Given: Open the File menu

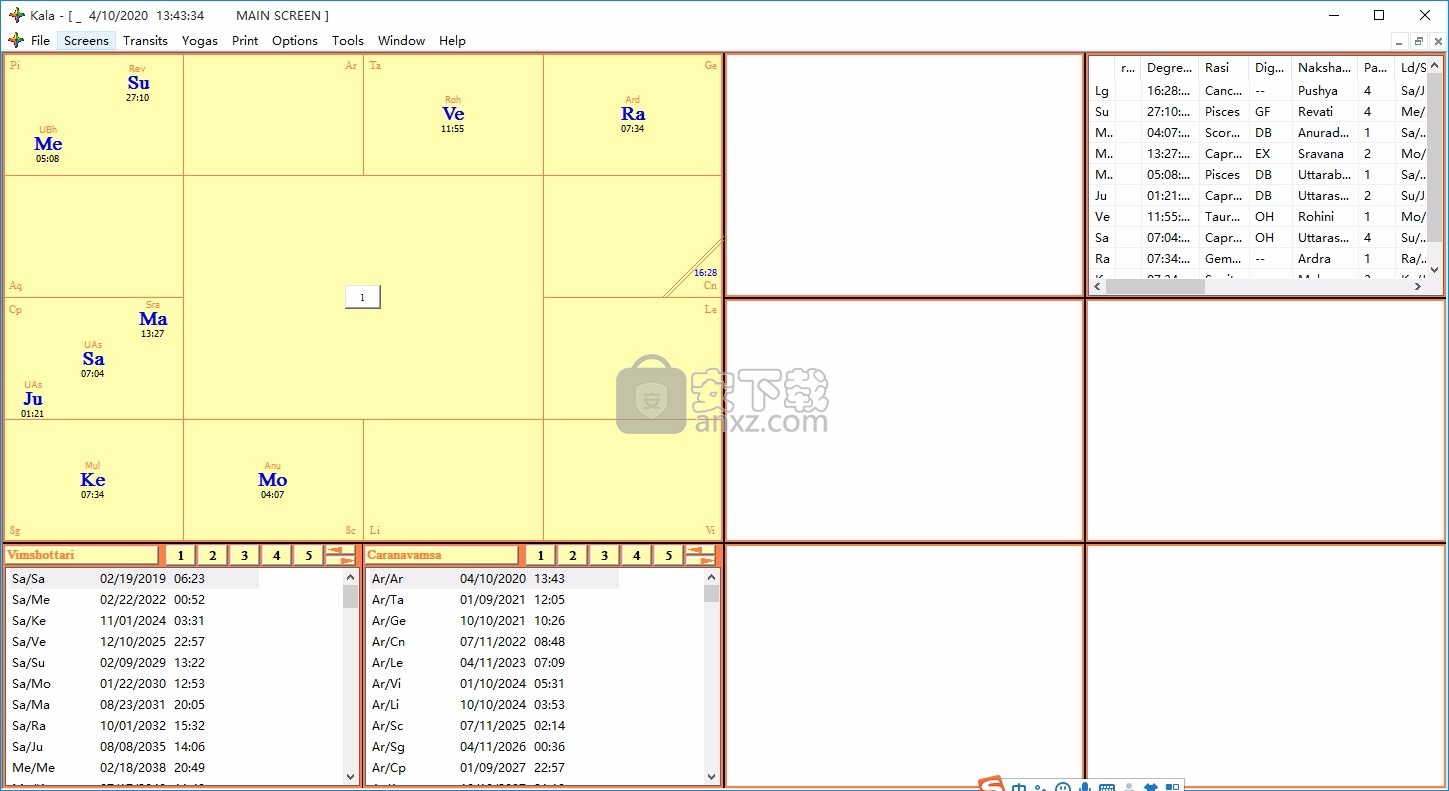Looking at the screenshot, I should pos(40,41).
